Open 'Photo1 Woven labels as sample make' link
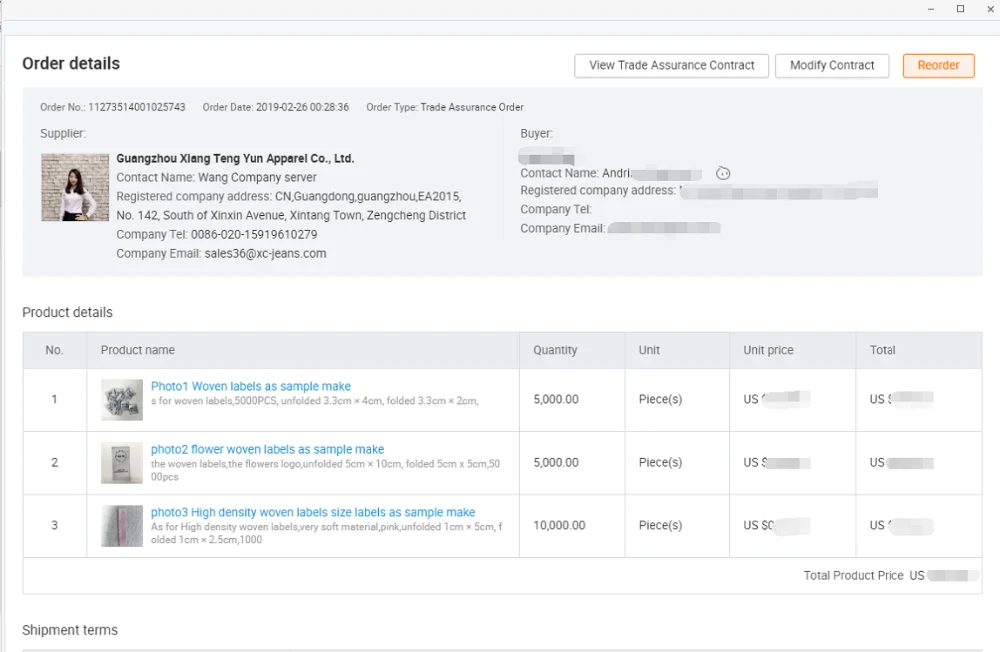 250,386
